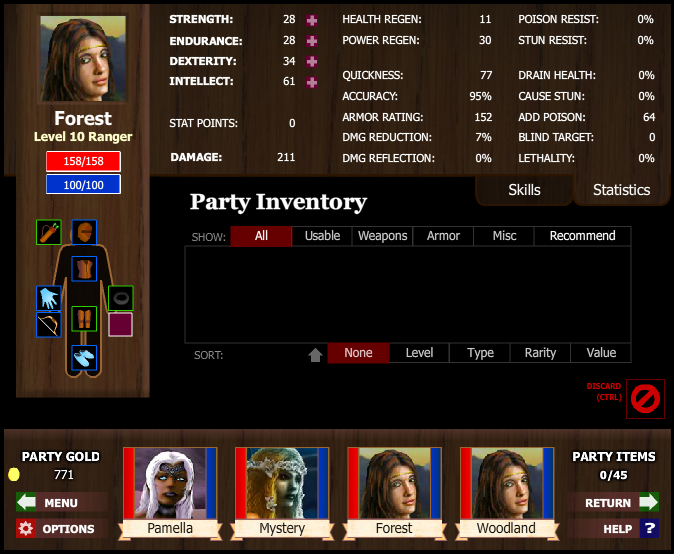Sort inventory by Type

click(480, 353)
